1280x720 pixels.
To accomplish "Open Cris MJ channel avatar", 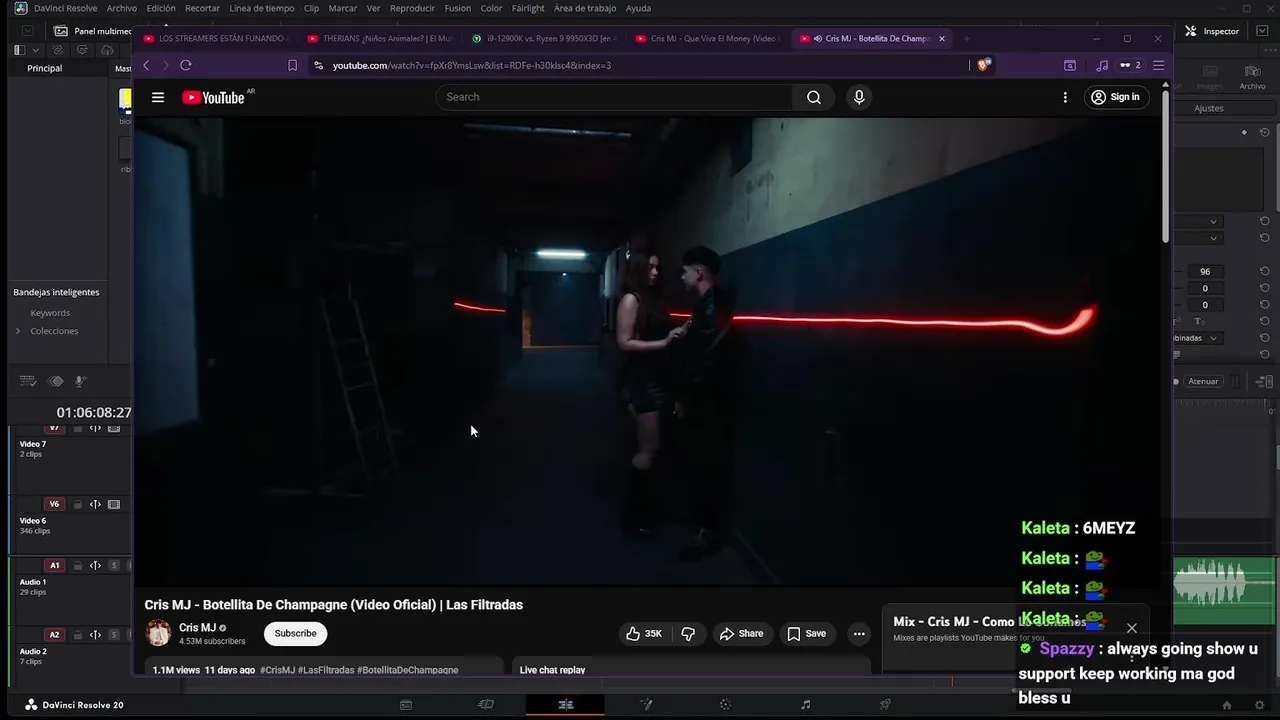I will 158,633.
